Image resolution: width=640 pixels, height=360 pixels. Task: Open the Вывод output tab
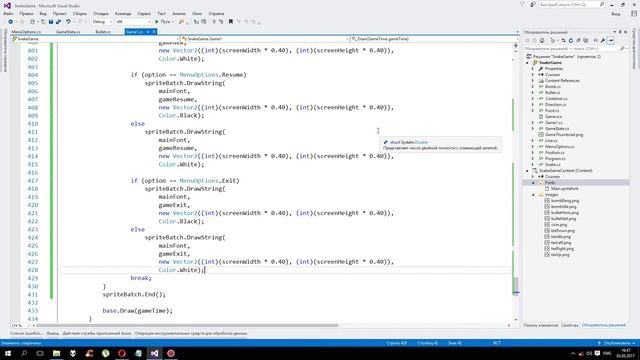coord(52,333)
